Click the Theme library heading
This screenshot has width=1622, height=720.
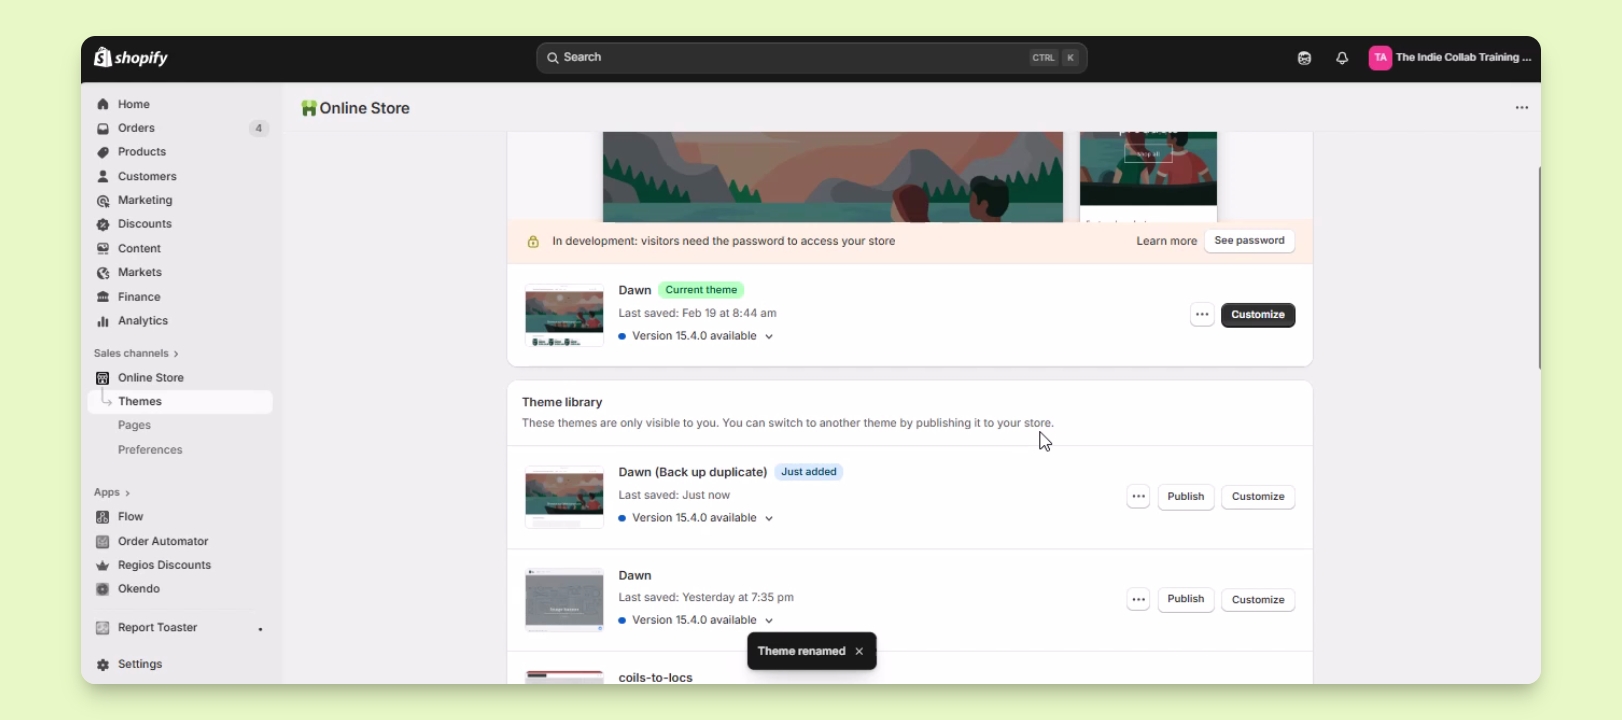[x=562, y=402]
